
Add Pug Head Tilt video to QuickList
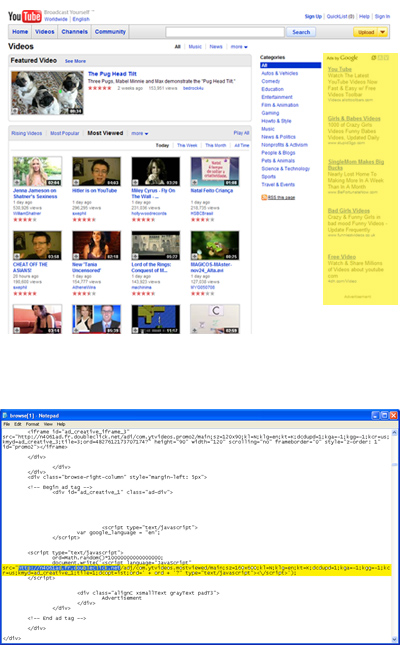(15, 111)
